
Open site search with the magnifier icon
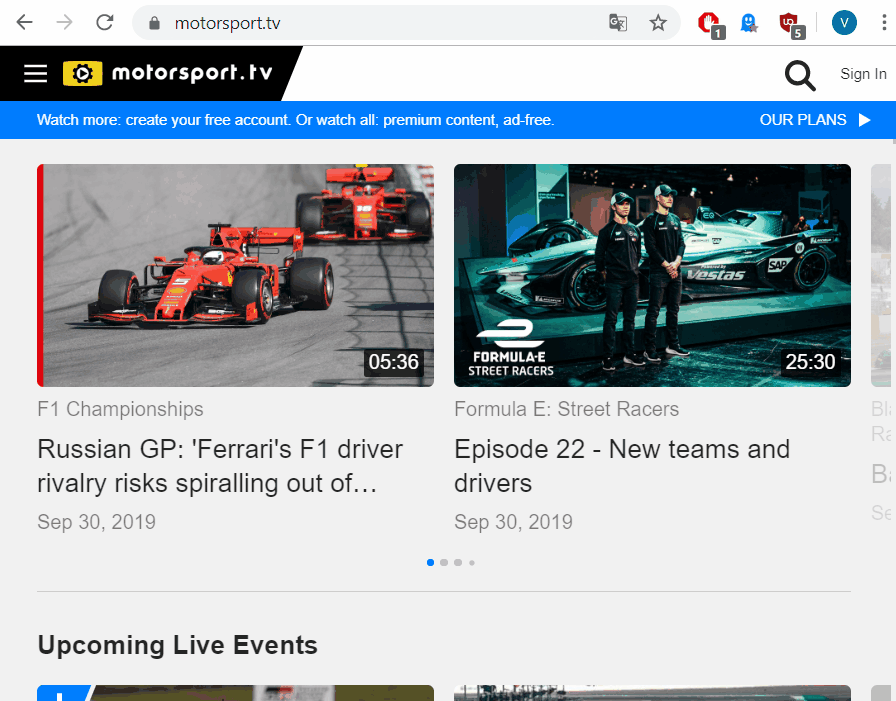click(800, 75)
